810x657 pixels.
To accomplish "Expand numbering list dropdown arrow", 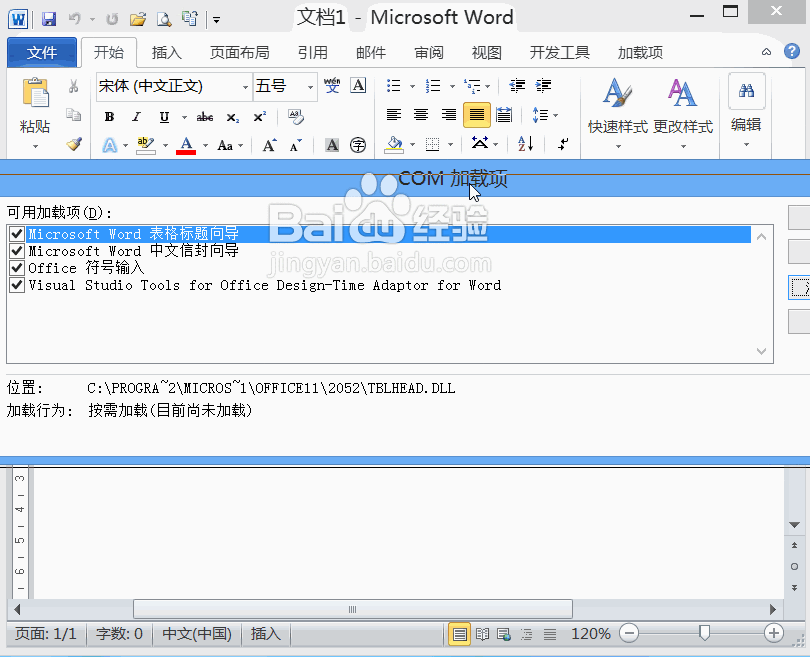I will tap(452, 86).
